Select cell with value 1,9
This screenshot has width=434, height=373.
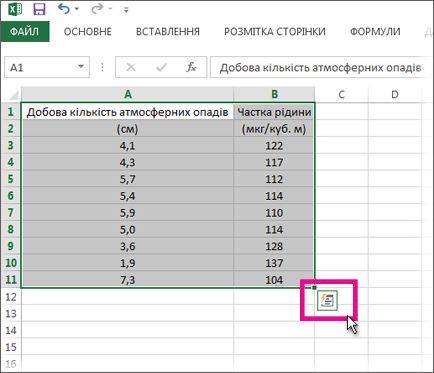click(128, 263)
